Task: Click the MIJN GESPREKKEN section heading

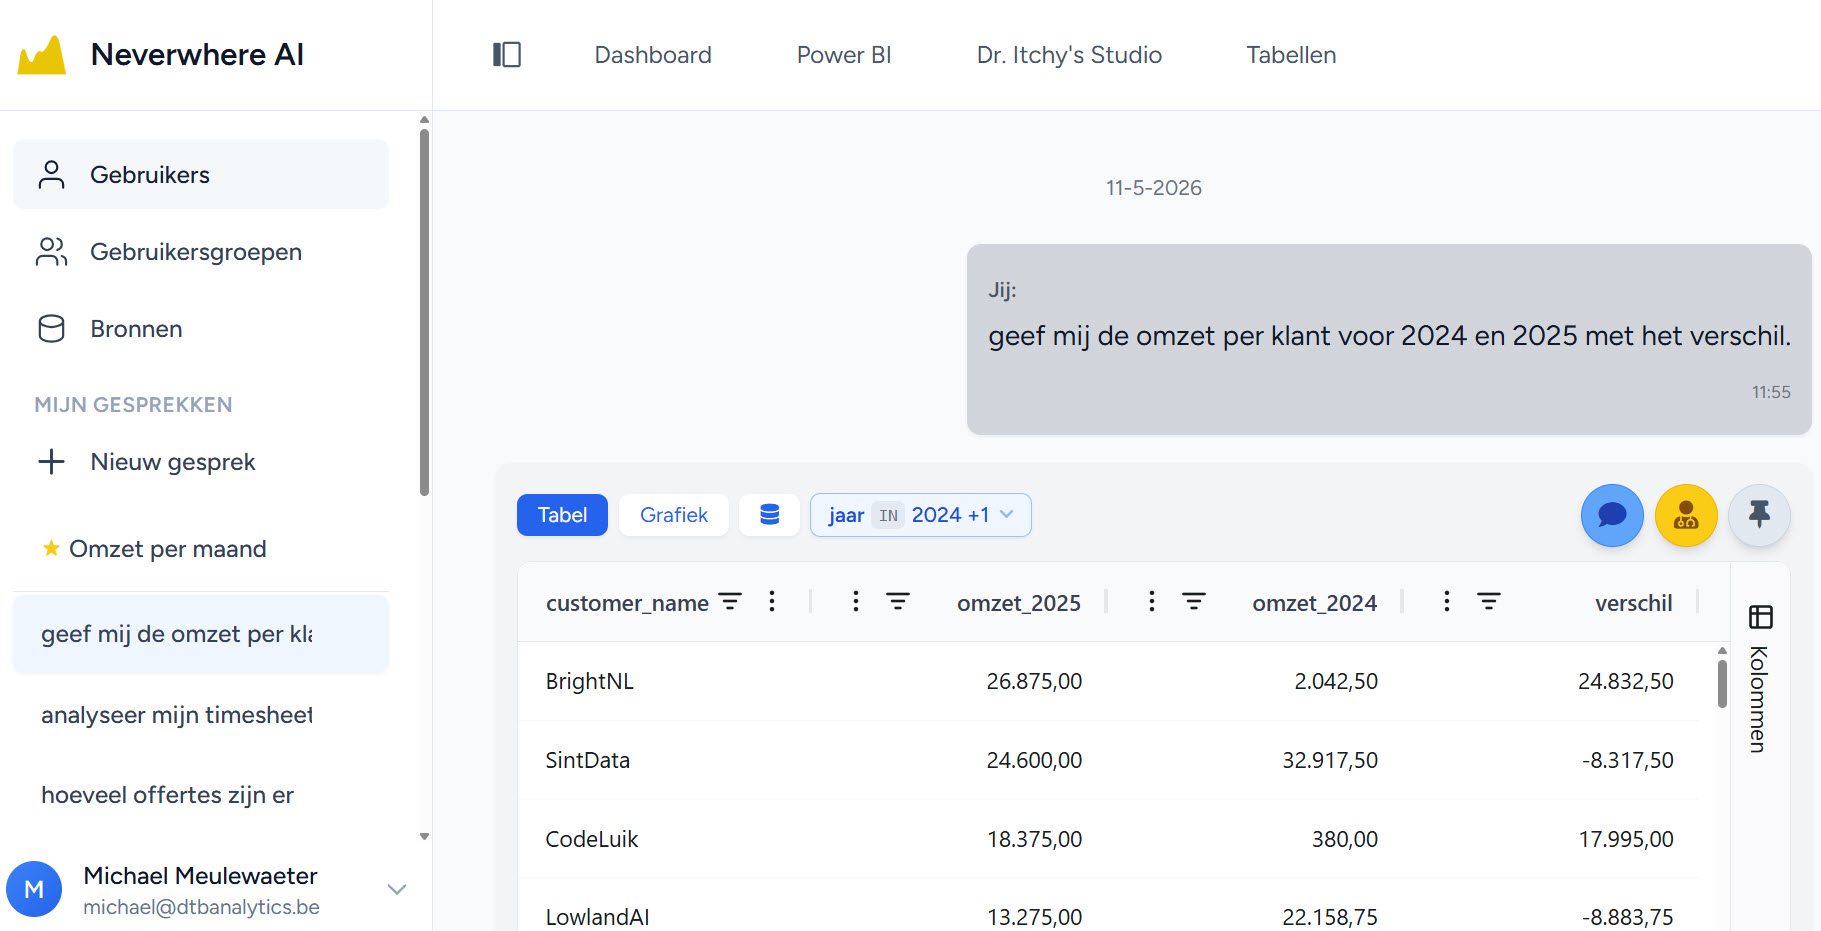Action: click(x=133, y=405)
